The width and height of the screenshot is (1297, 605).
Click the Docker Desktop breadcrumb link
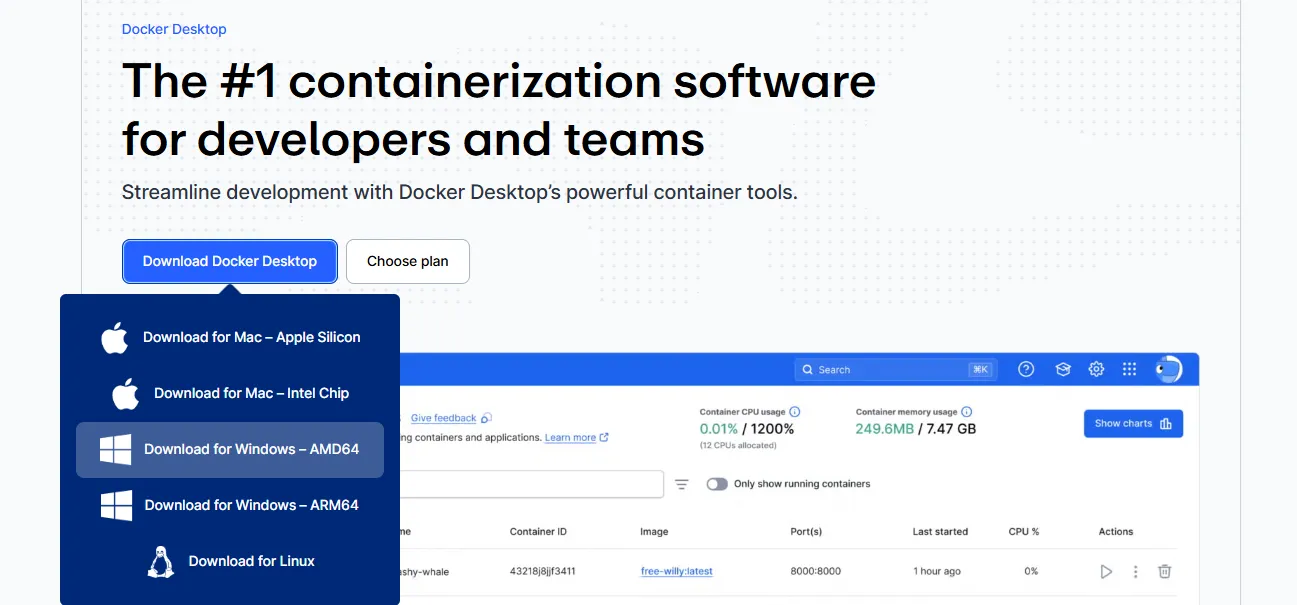click(174, 29)
